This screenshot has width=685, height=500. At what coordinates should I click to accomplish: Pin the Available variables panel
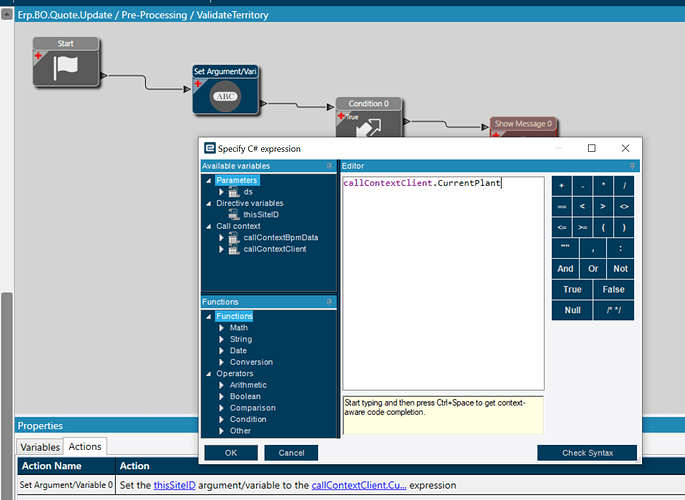pos(329,166)
